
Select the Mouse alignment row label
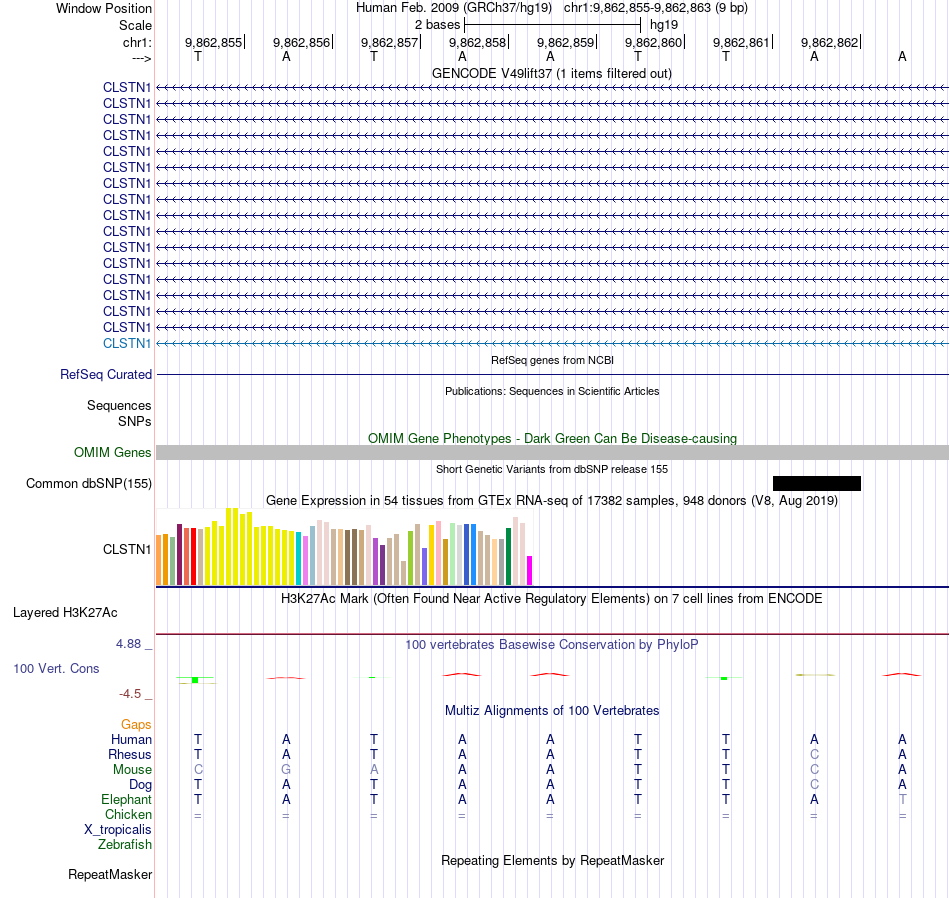132,770
